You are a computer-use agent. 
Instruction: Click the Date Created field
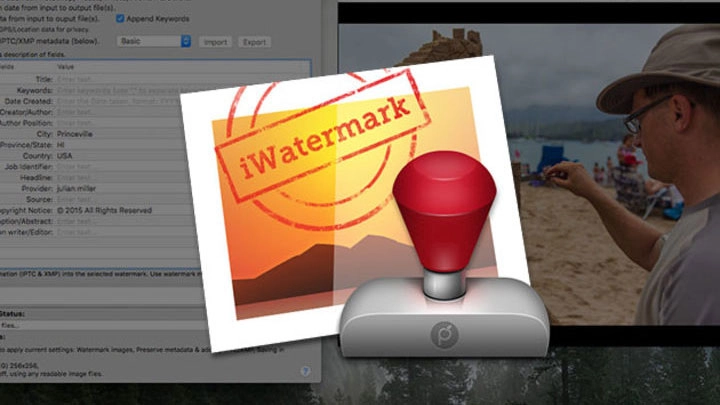(x=119, y=101)
